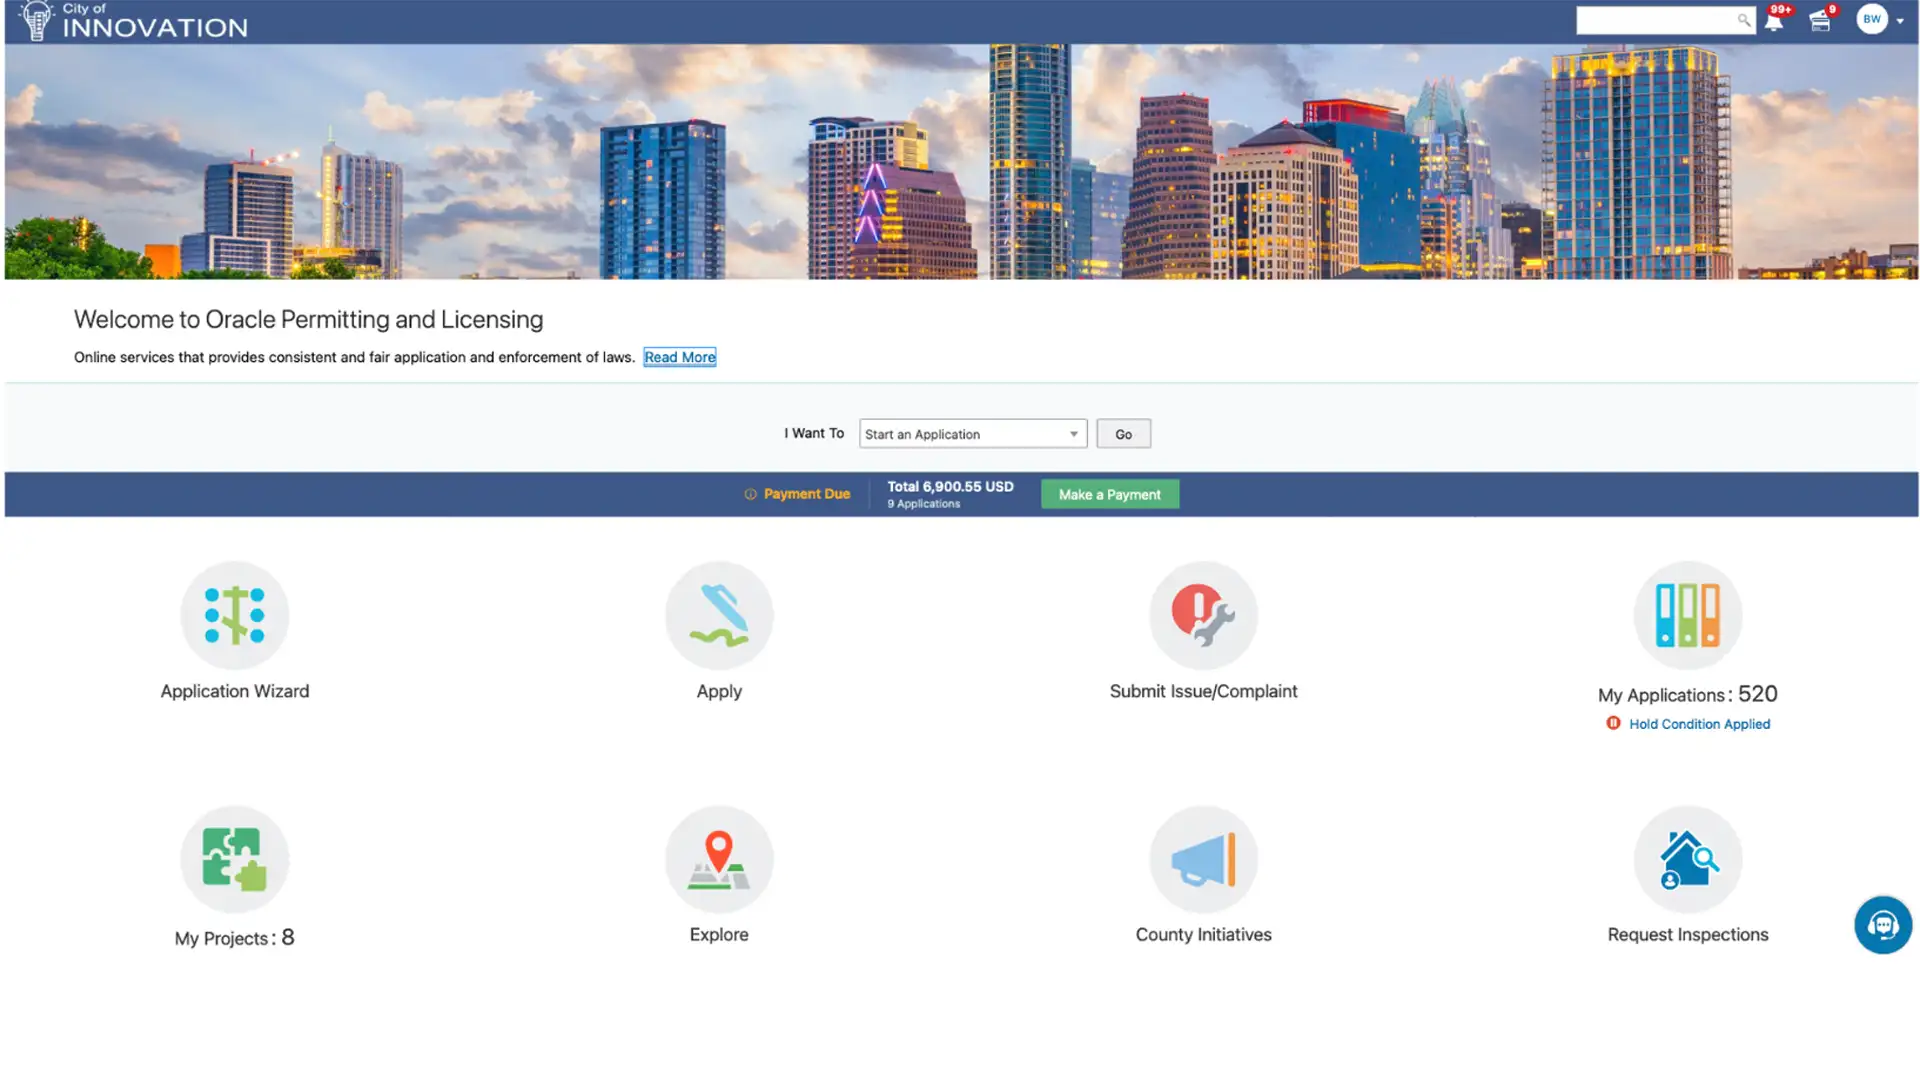This screenshot has width=1920, height=1080.
Task: Click the City of Innovation logo
Action: pos(130,21)
